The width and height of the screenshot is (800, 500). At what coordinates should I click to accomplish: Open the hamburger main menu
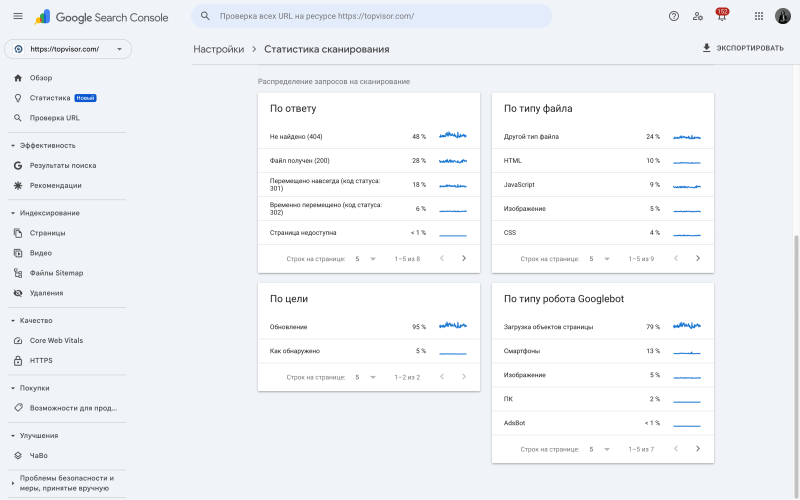[x=17, y=16]
